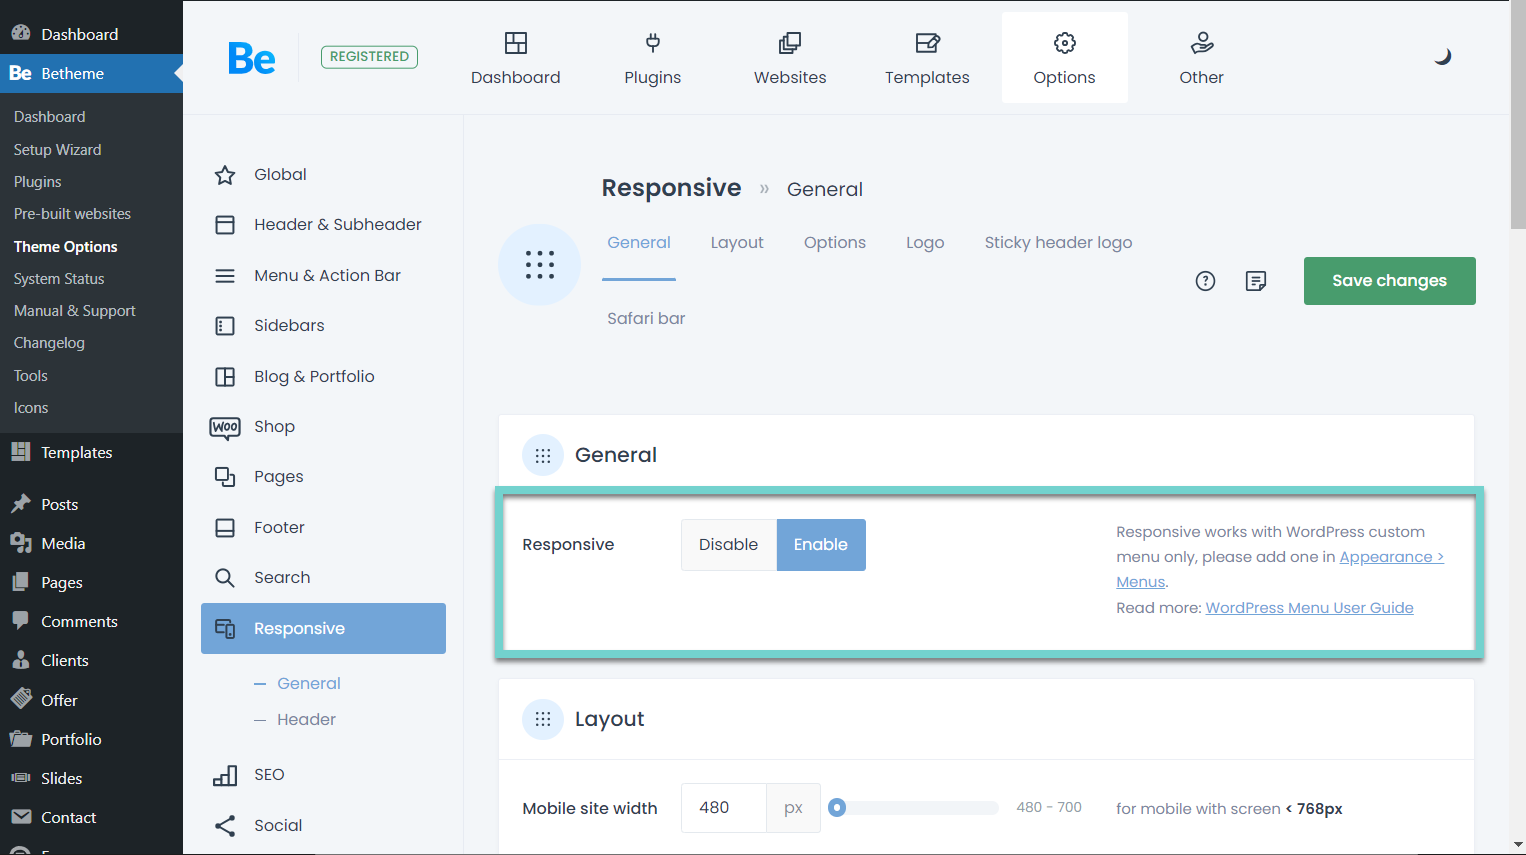
Task: Set Responsive to Disable
Action: coord(729,545)
